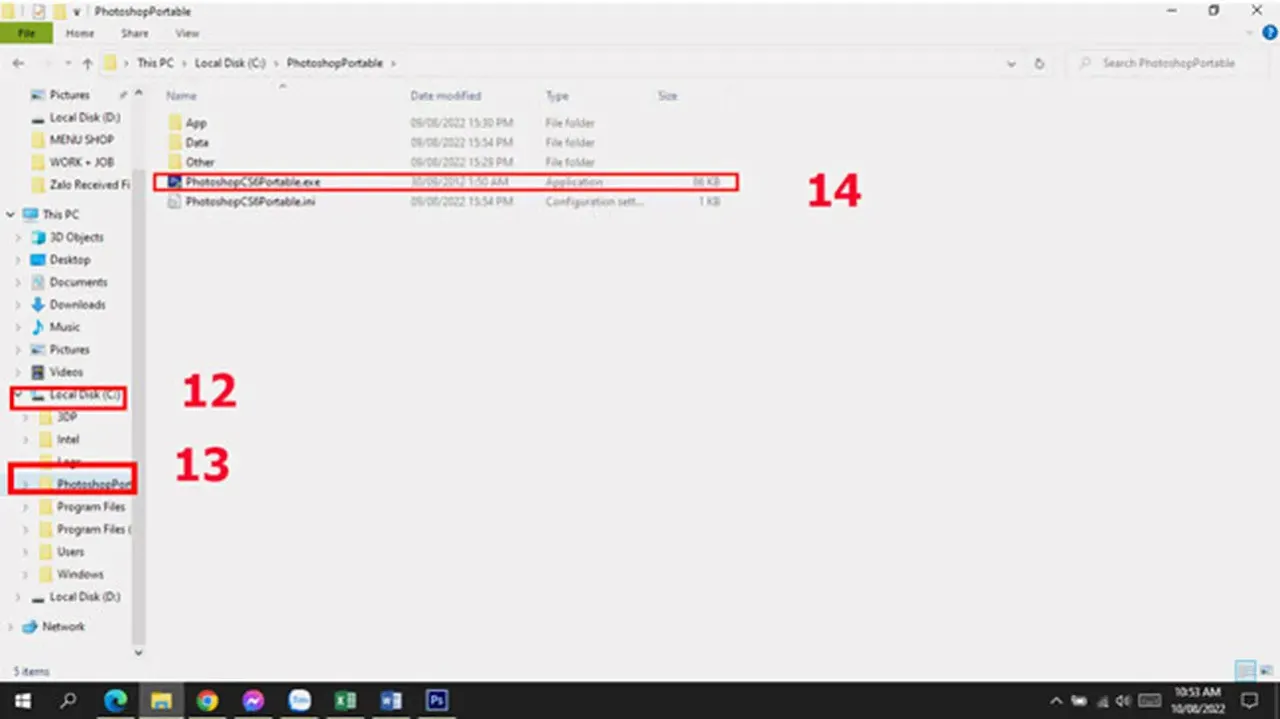Screen dimensions: 1280x719
Task: Expand the Downloads node arrow
Action: click(x=17, y=305)
